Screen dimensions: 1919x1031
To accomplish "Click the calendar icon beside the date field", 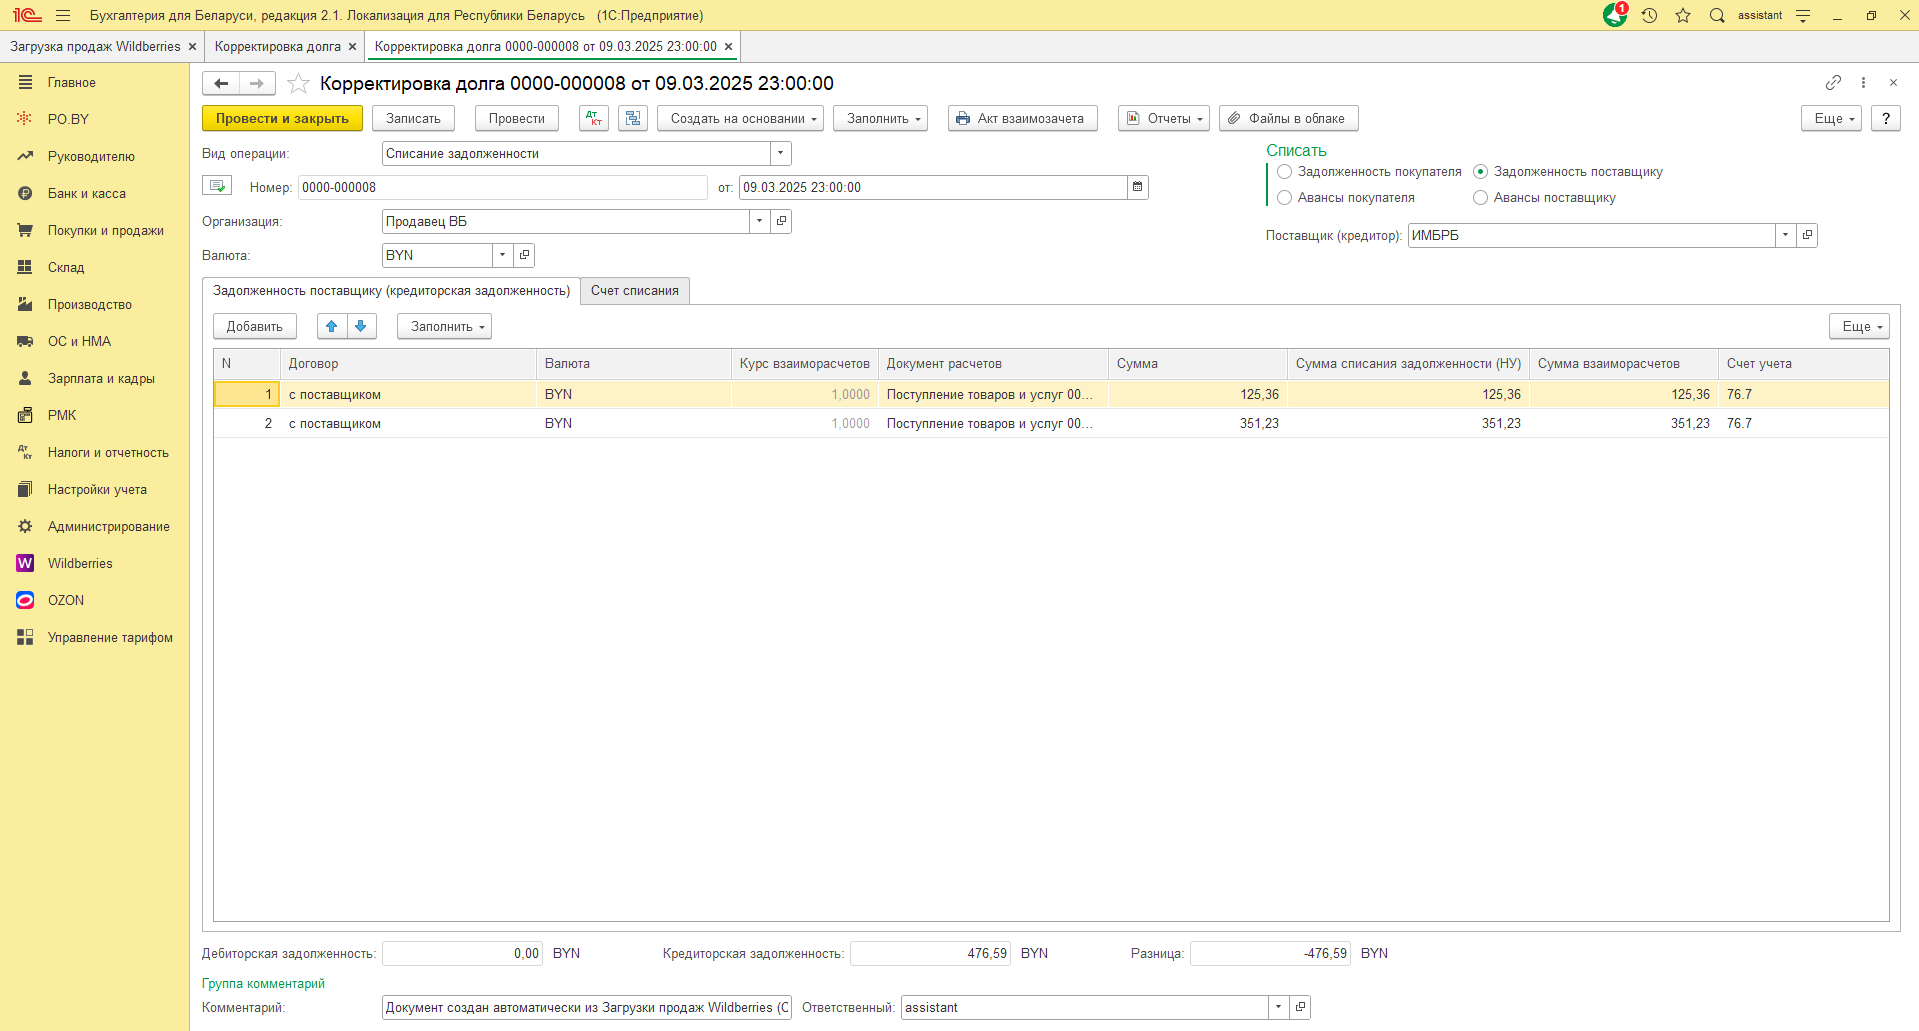I will click(x=1138, y=187).
